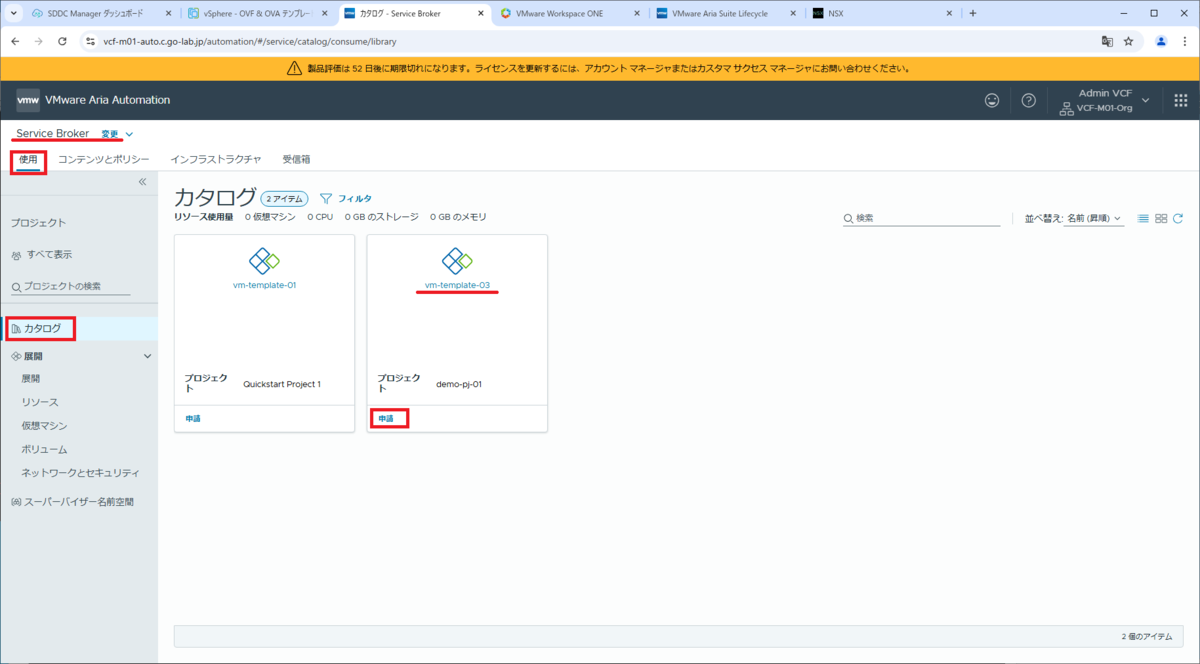The height and width of the screenshot is (664, 1200).
Task: Select the コンテンツとポリシー tab
Action: click(x=103, y=159)
